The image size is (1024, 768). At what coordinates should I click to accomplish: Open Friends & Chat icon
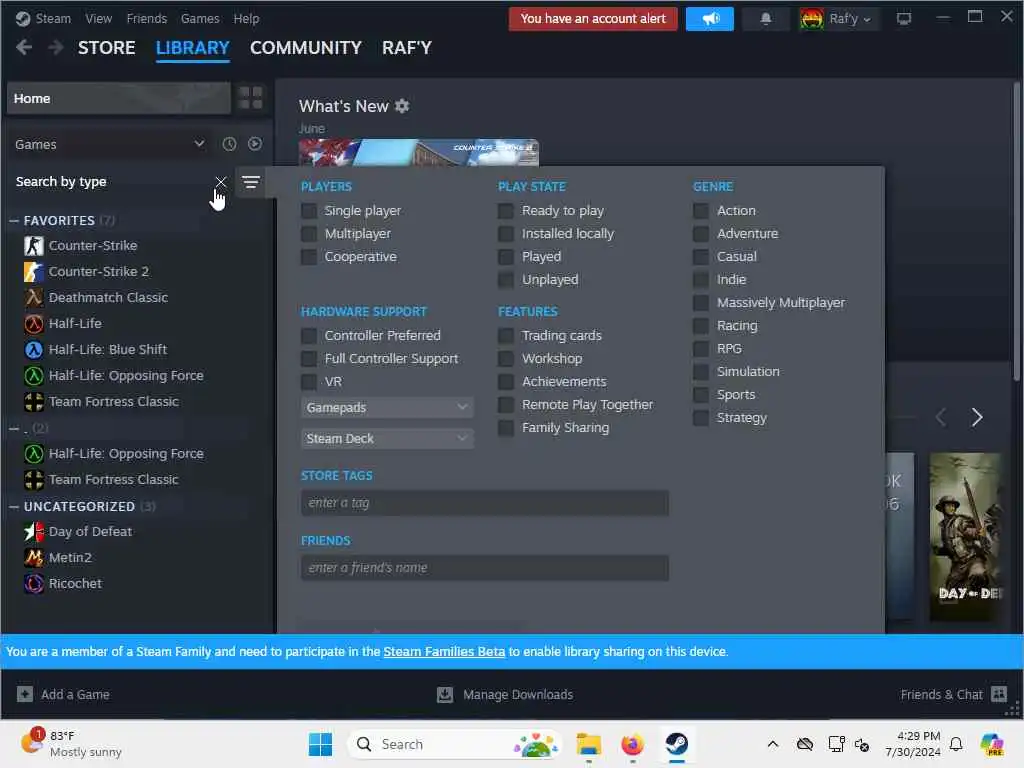coord(999,694)
